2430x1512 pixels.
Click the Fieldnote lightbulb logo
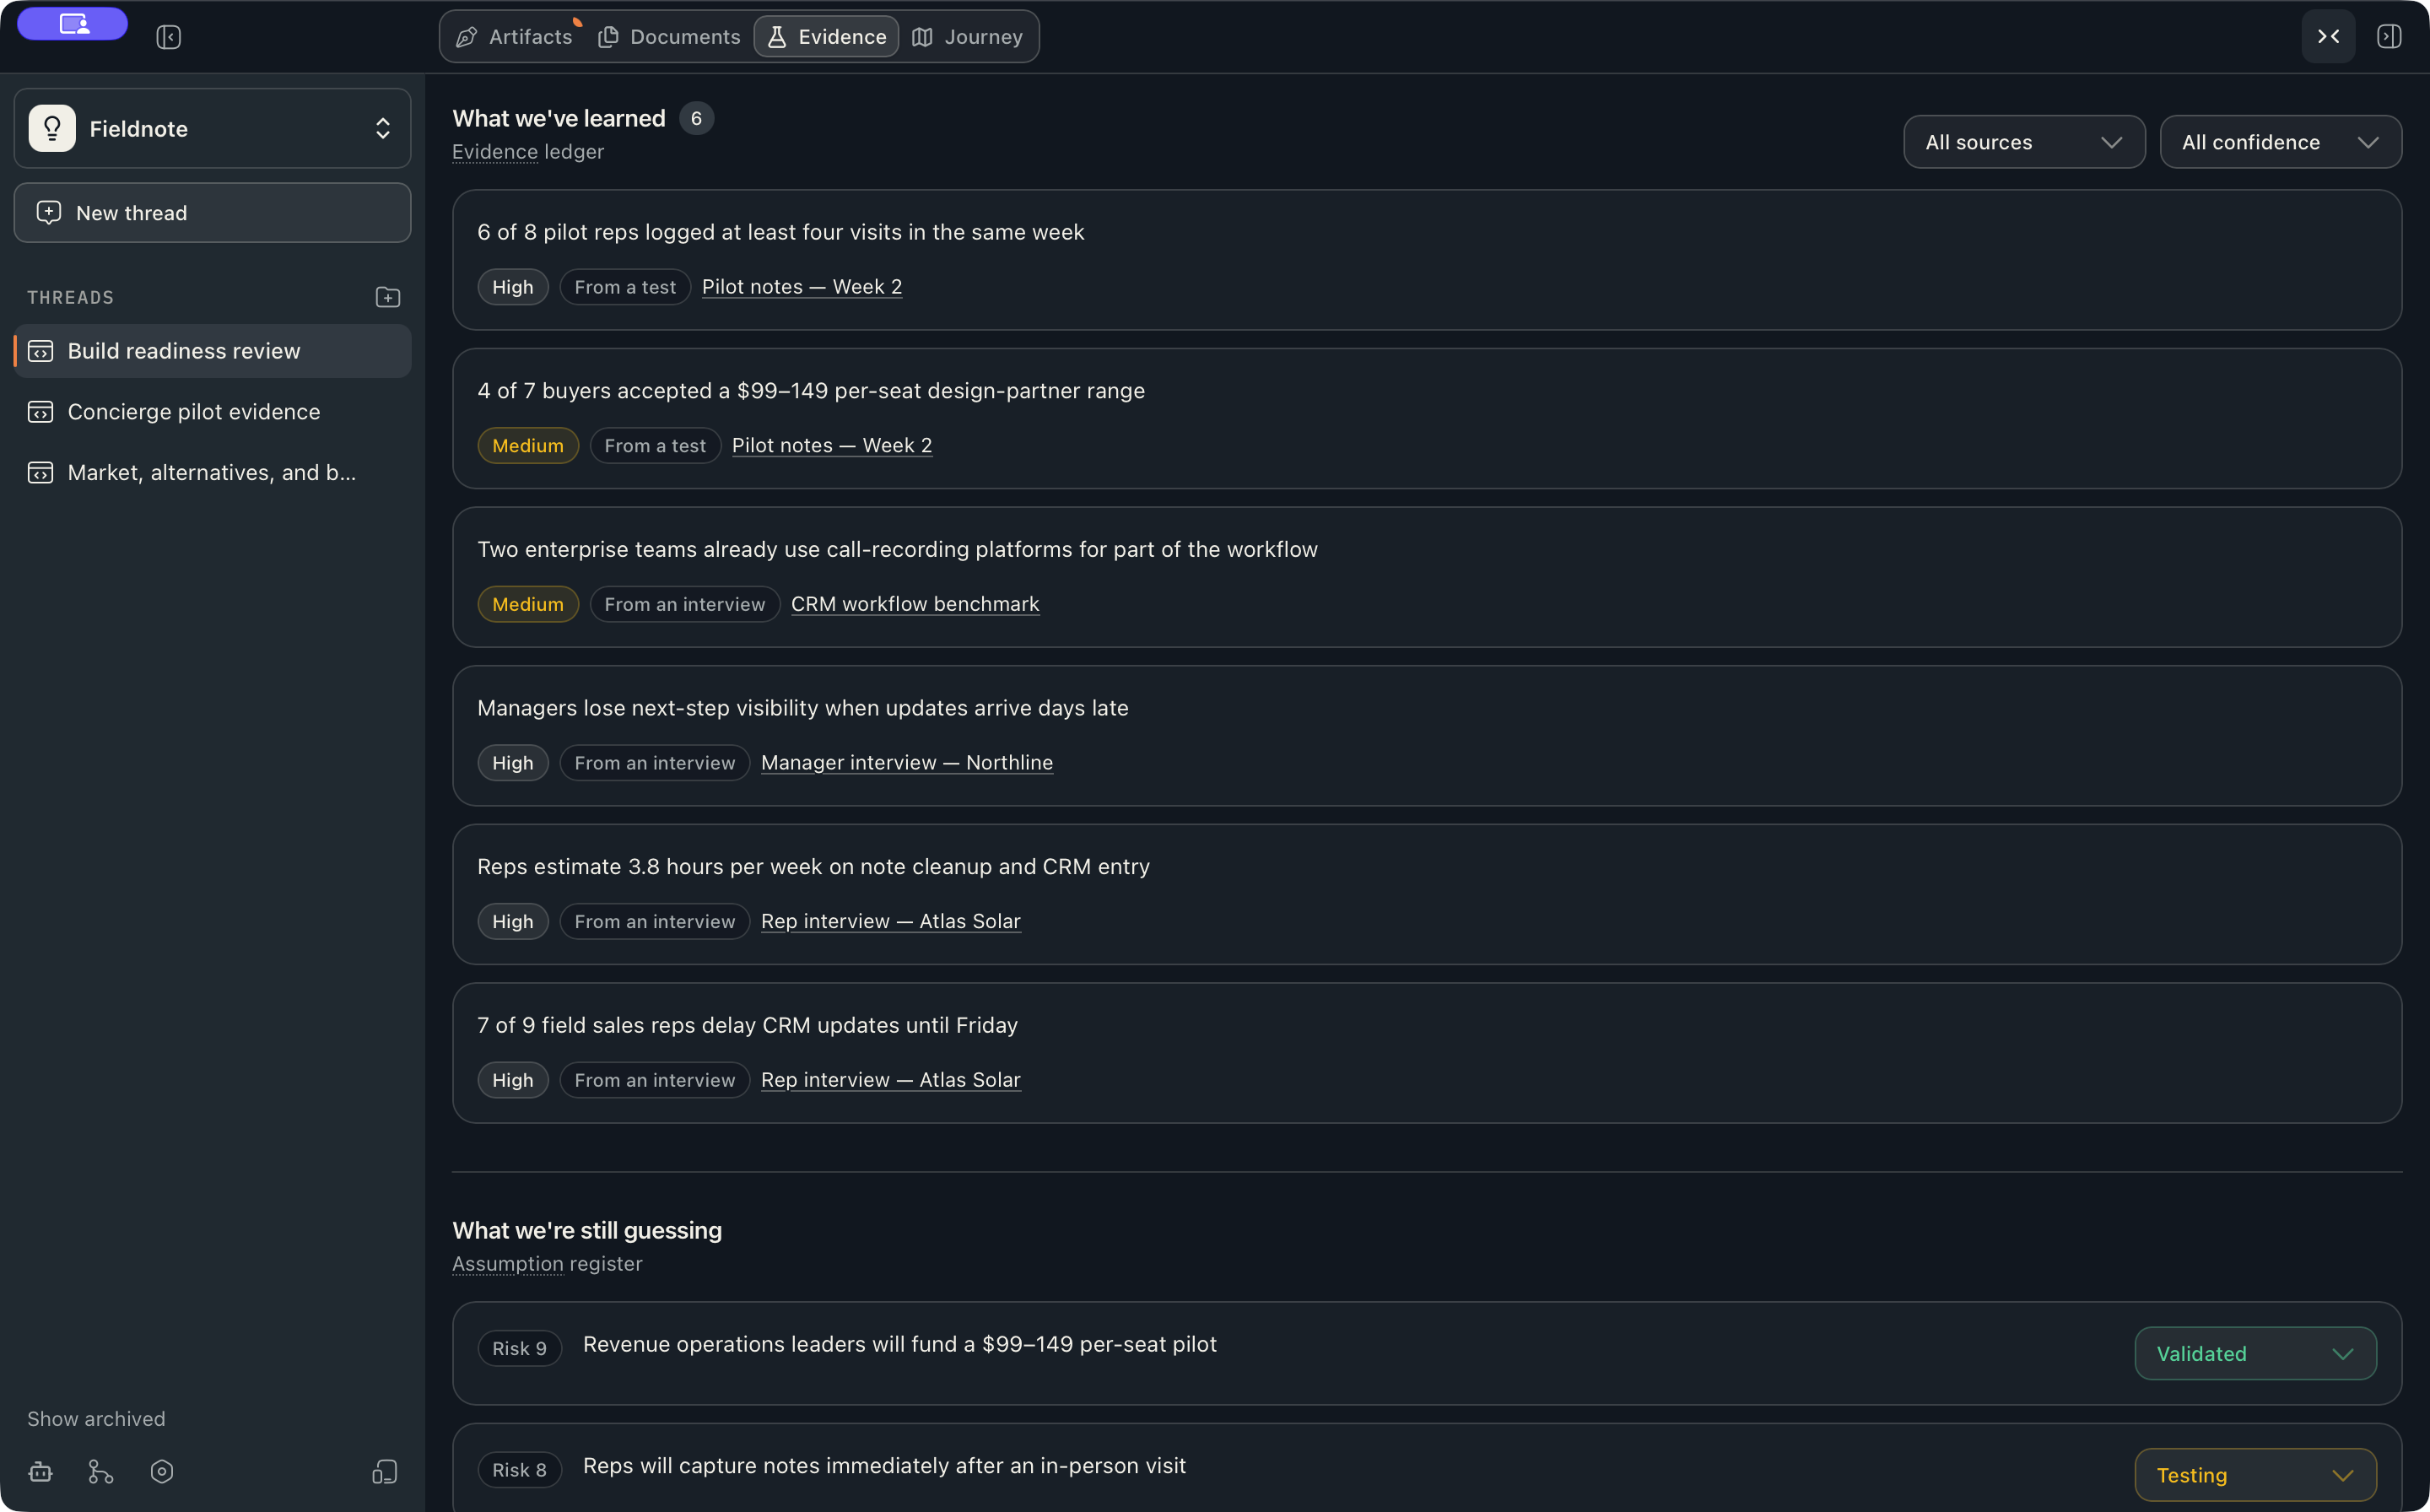52,128
